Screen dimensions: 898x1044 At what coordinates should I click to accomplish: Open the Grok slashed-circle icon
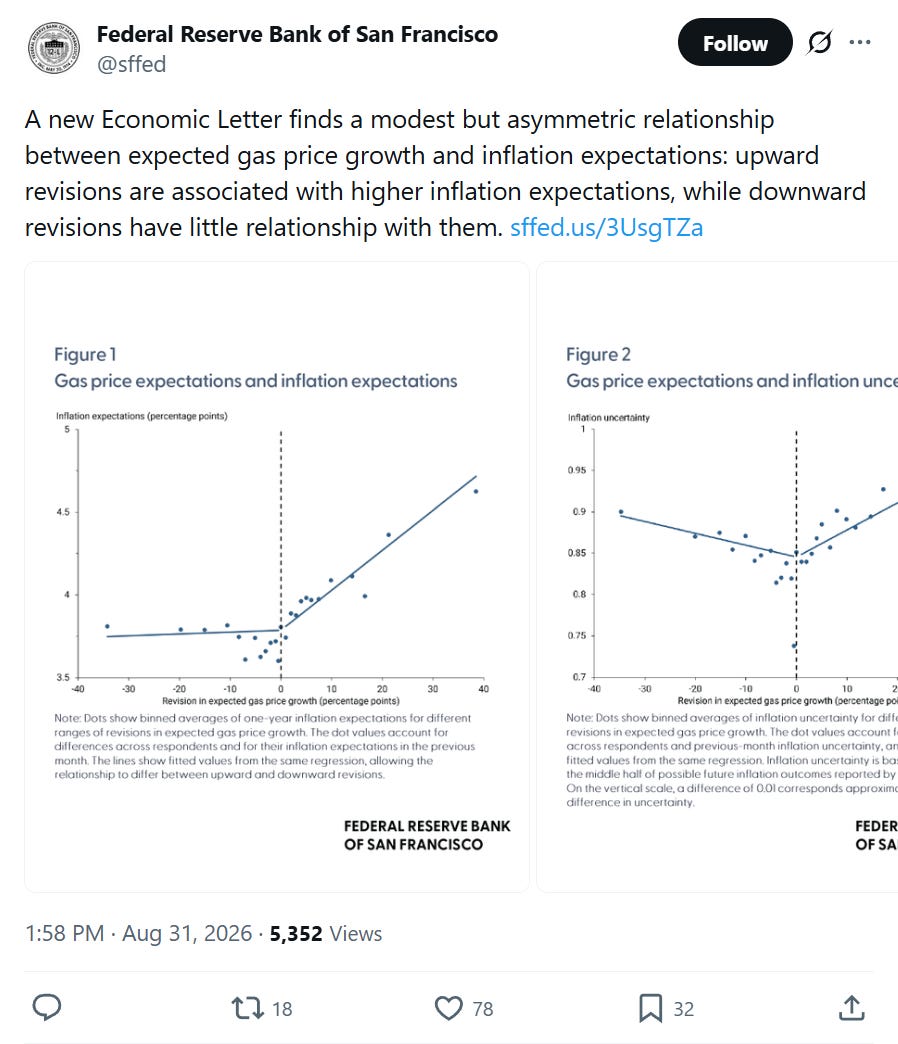click(819, 43)
